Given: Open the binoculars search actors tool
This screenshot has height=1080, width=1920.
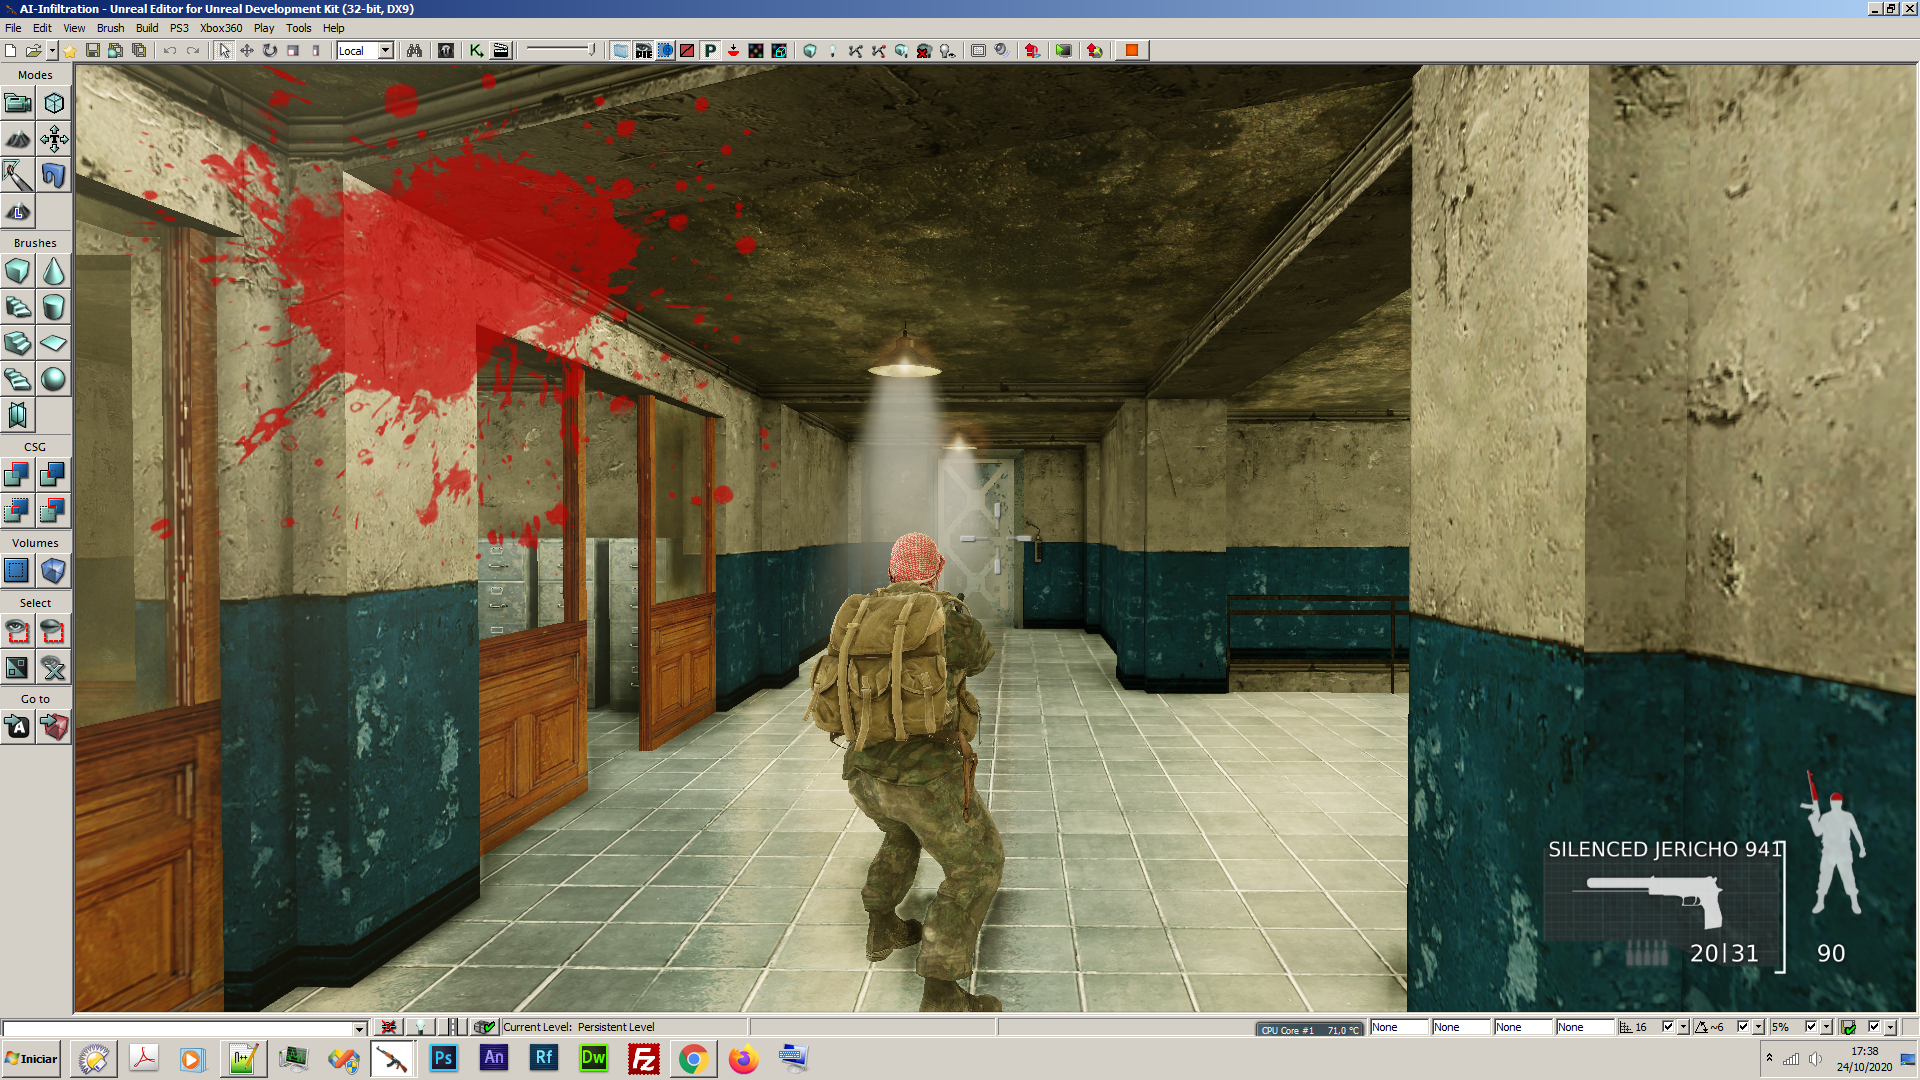Looking at the screenshot, I should point(414,50).
